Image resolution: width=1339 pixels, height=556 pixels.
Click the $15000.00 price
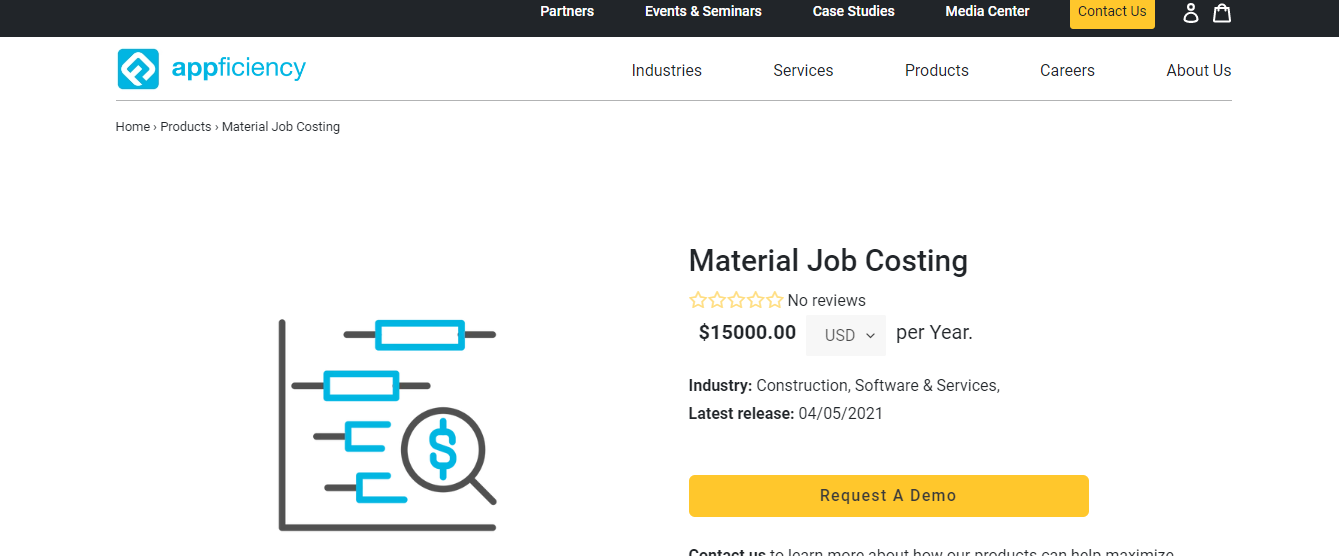coord(747,333)
